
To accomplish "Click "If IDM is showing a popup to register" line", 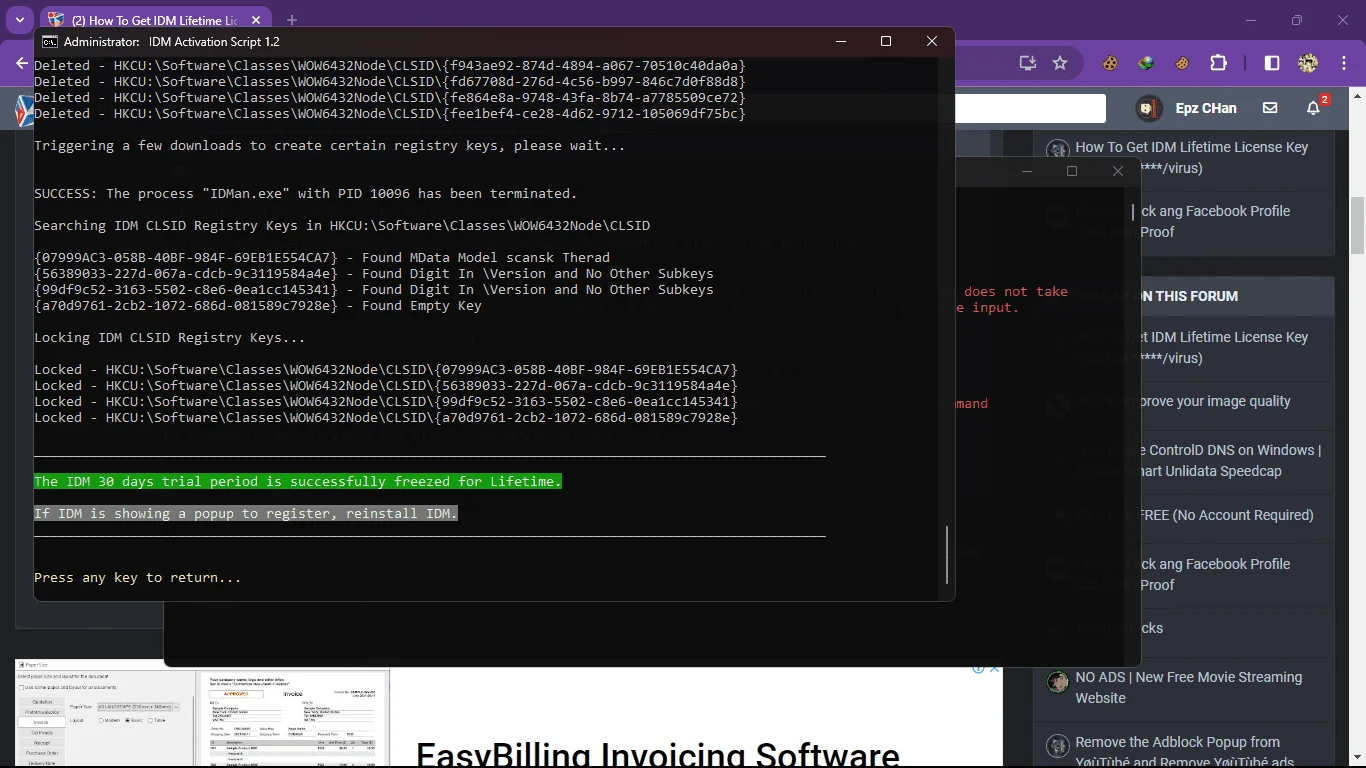I will click(x=246, y=513).
